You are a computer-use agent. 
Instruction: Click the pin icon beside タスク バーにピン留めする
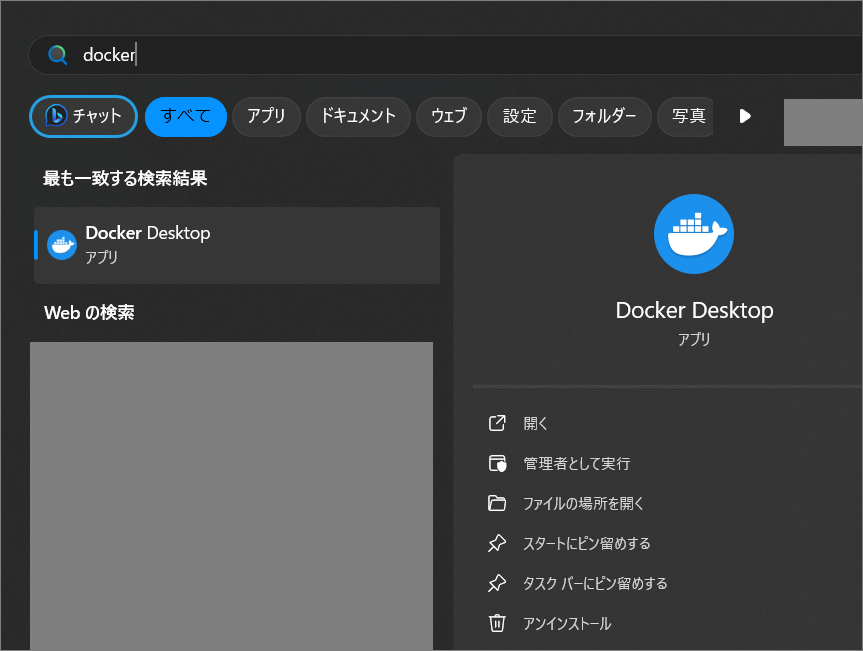click(497, 583)
